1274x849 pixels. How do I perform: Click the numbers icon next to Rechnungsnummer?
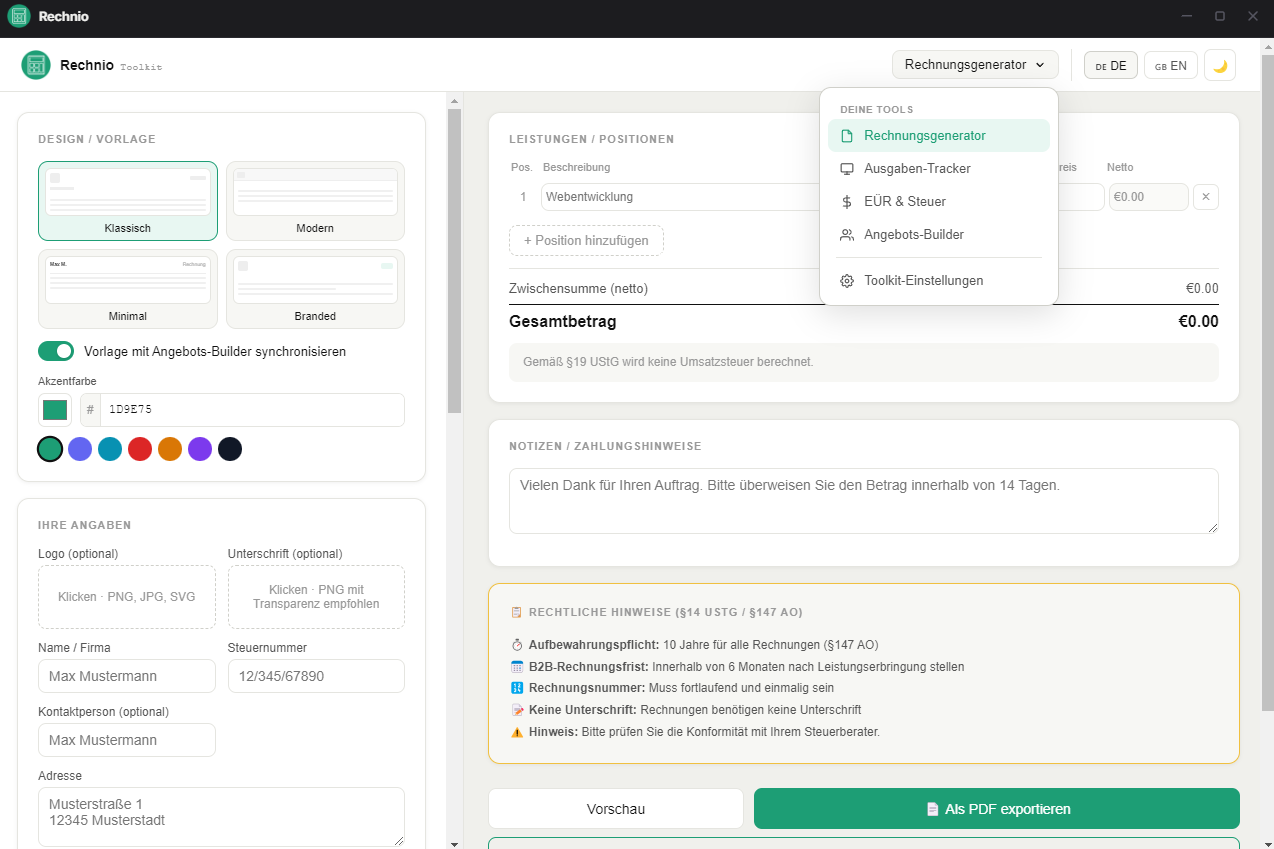point(517,688)
